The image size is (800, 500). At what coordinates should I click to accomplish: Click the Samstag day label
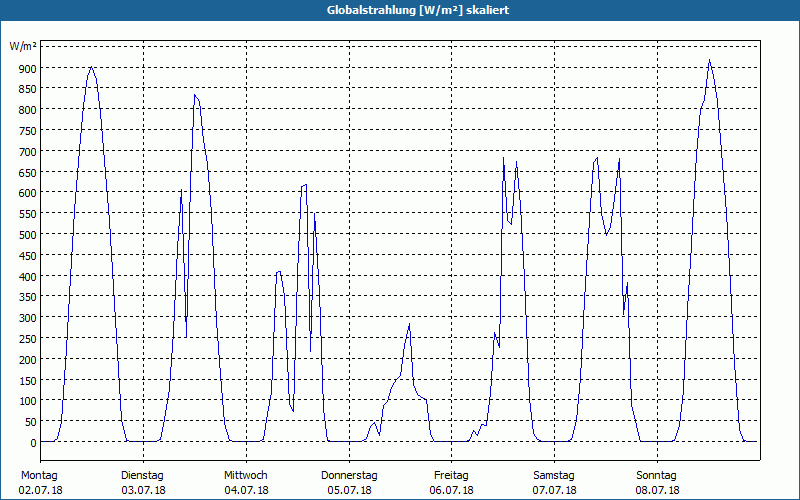(x=554, y=476)
